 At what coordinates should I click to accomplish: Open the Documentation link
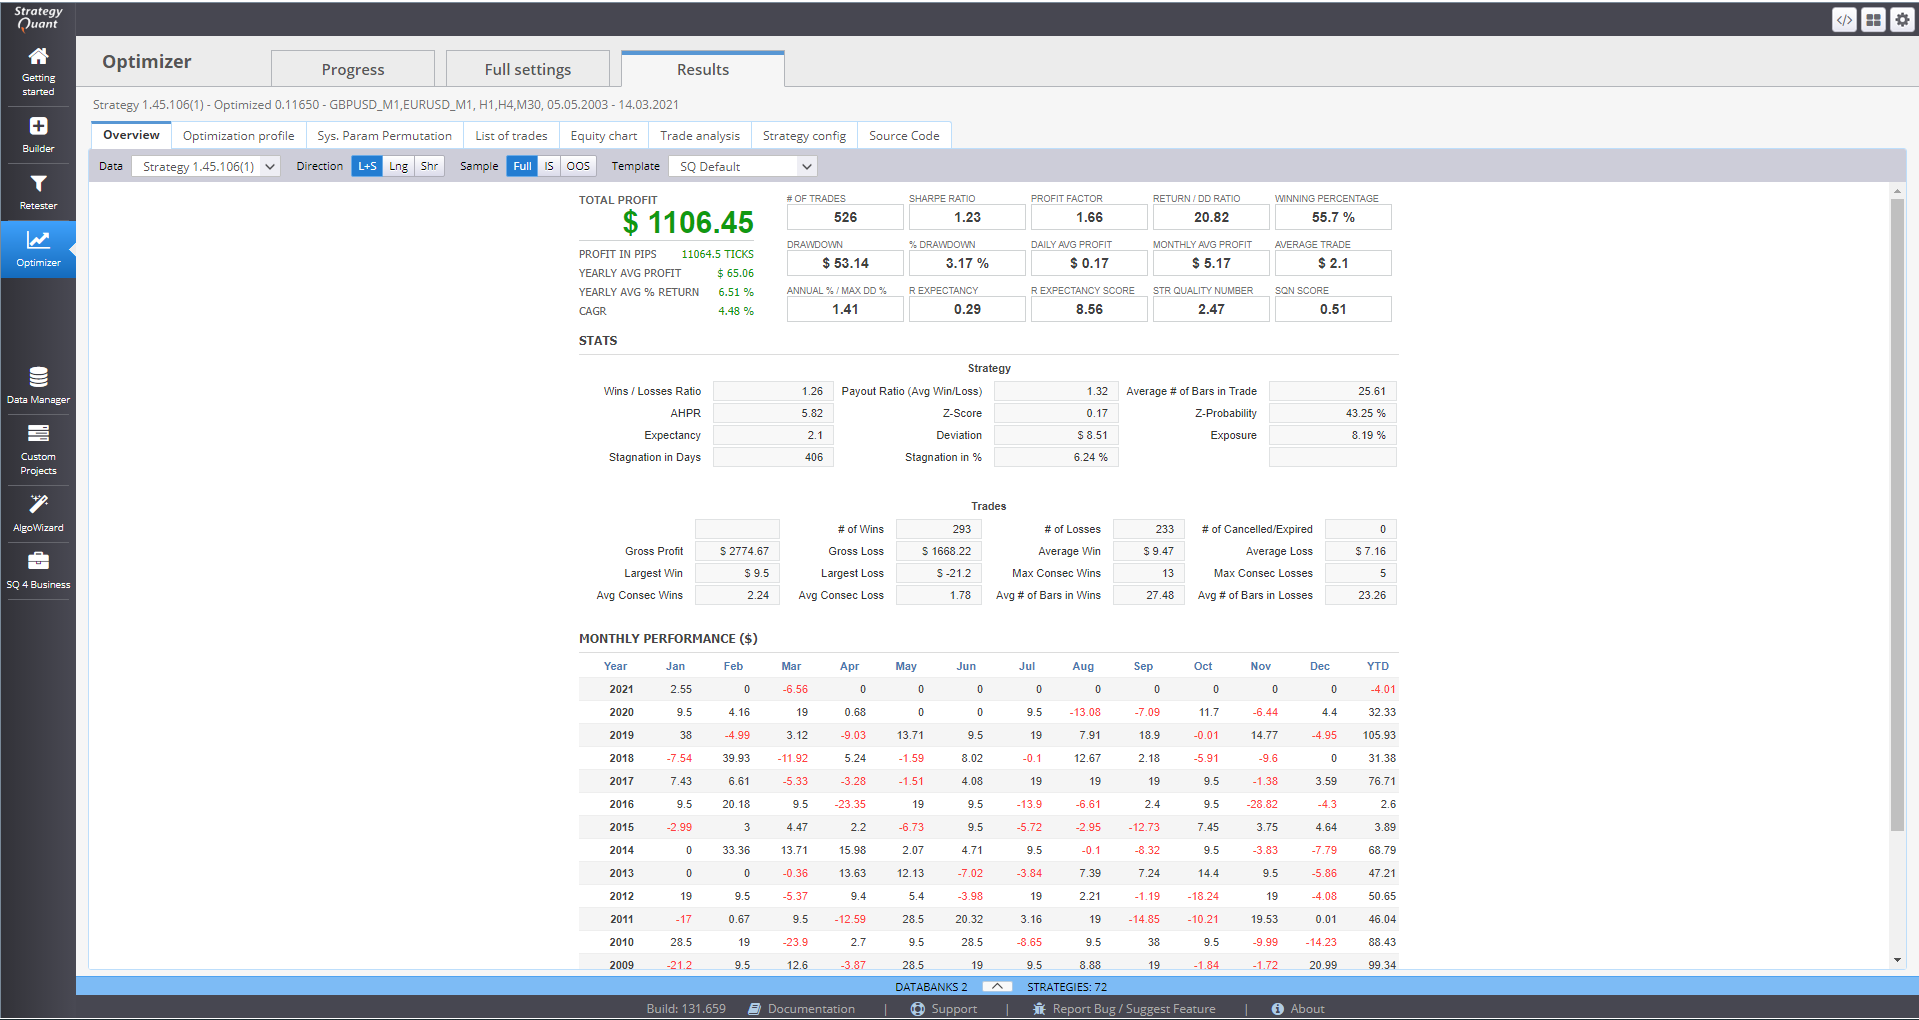coord(811,1009)
